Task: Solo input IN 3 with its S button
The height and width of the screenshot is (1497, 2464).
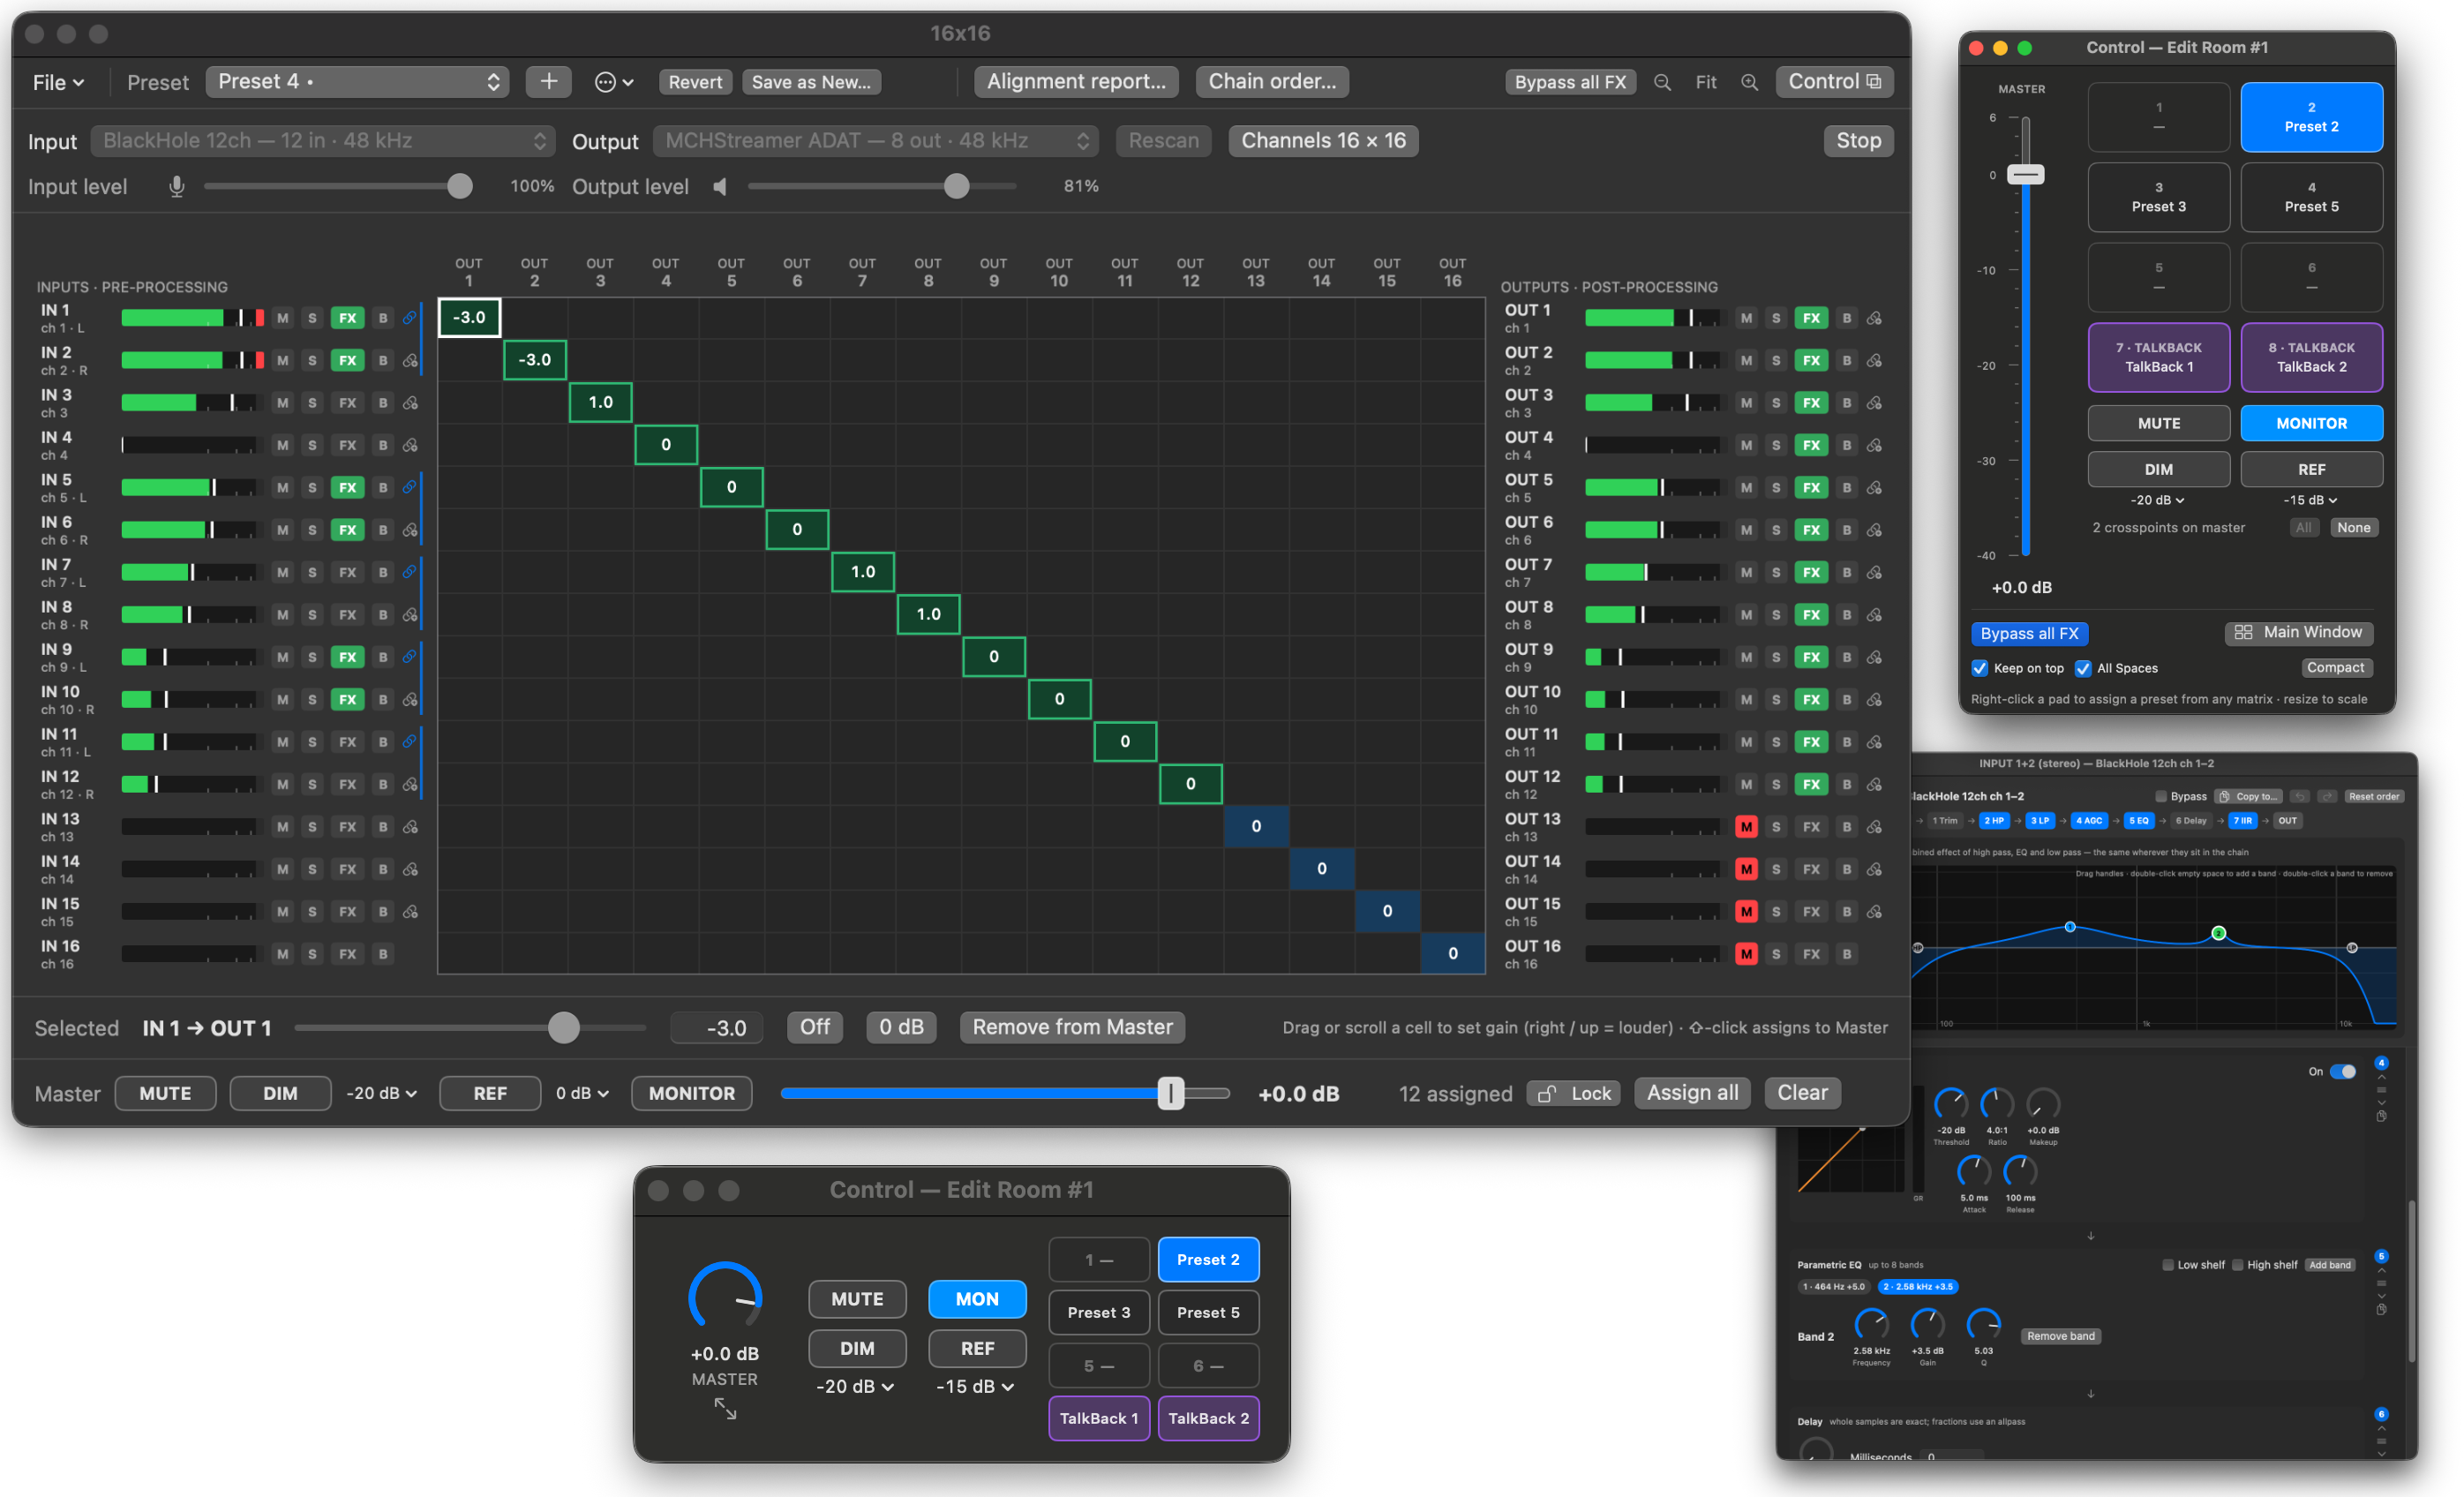Action: point(312,403)
